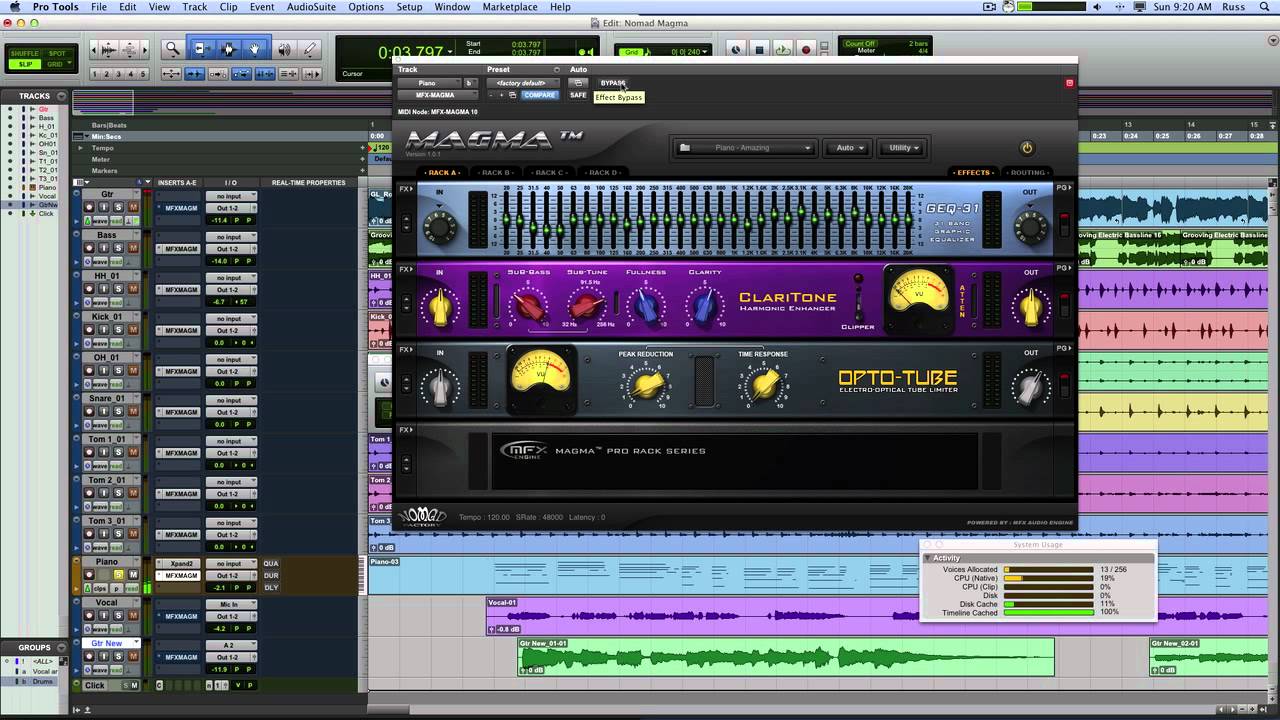Solo the Bass track
This screenshot has width=1280, height=720.
tap(118, 248)
